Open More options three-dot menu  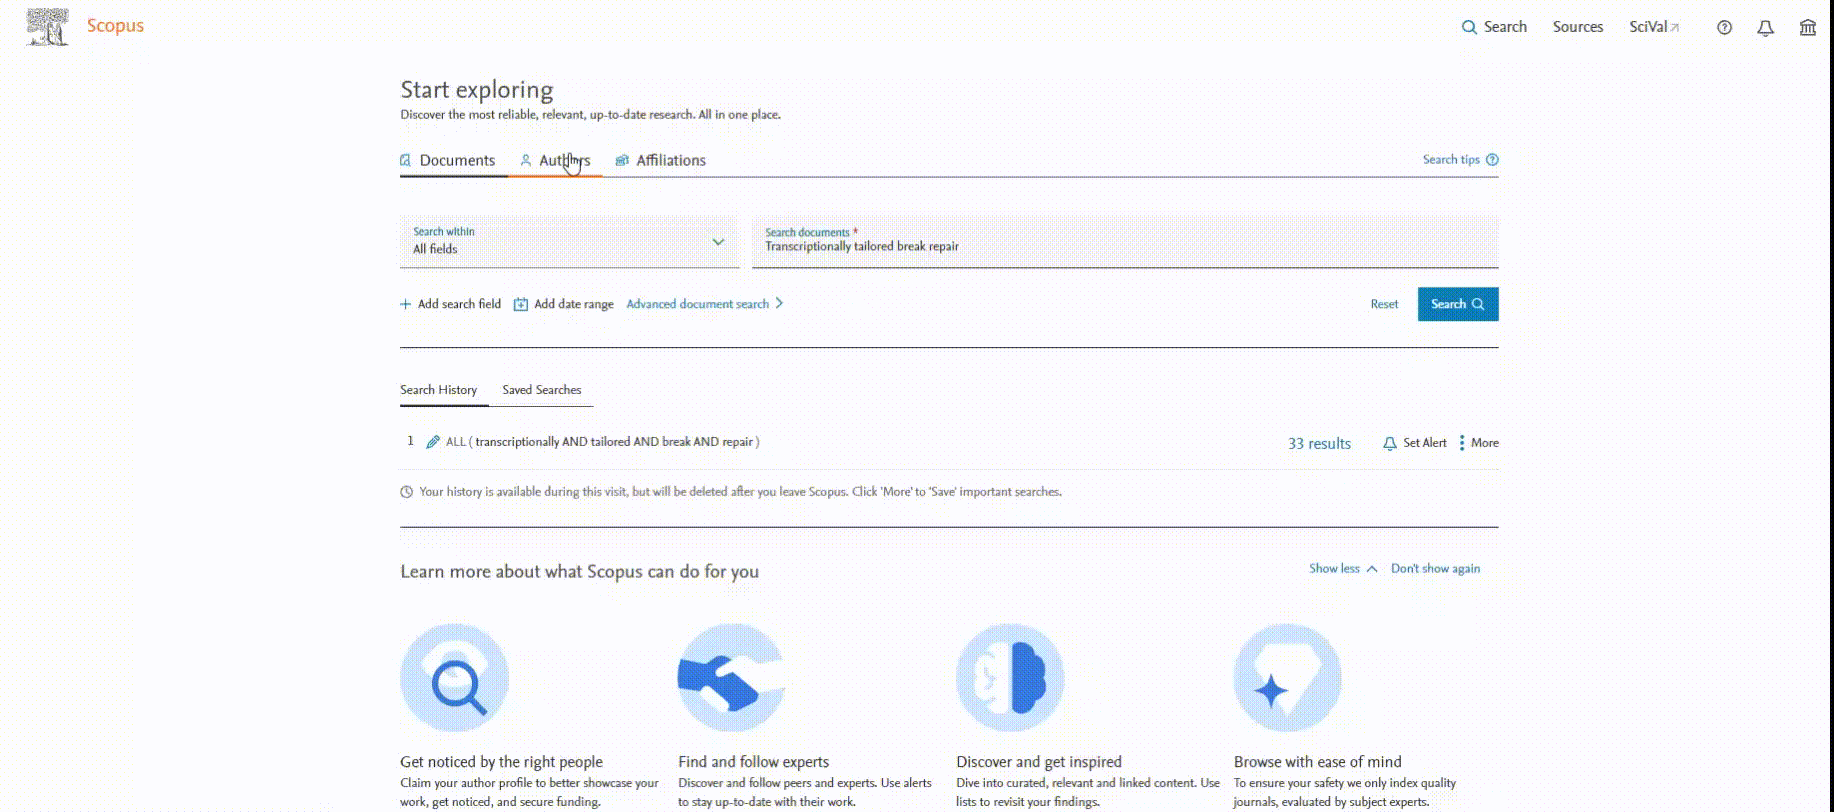[x=1462, y=443]
